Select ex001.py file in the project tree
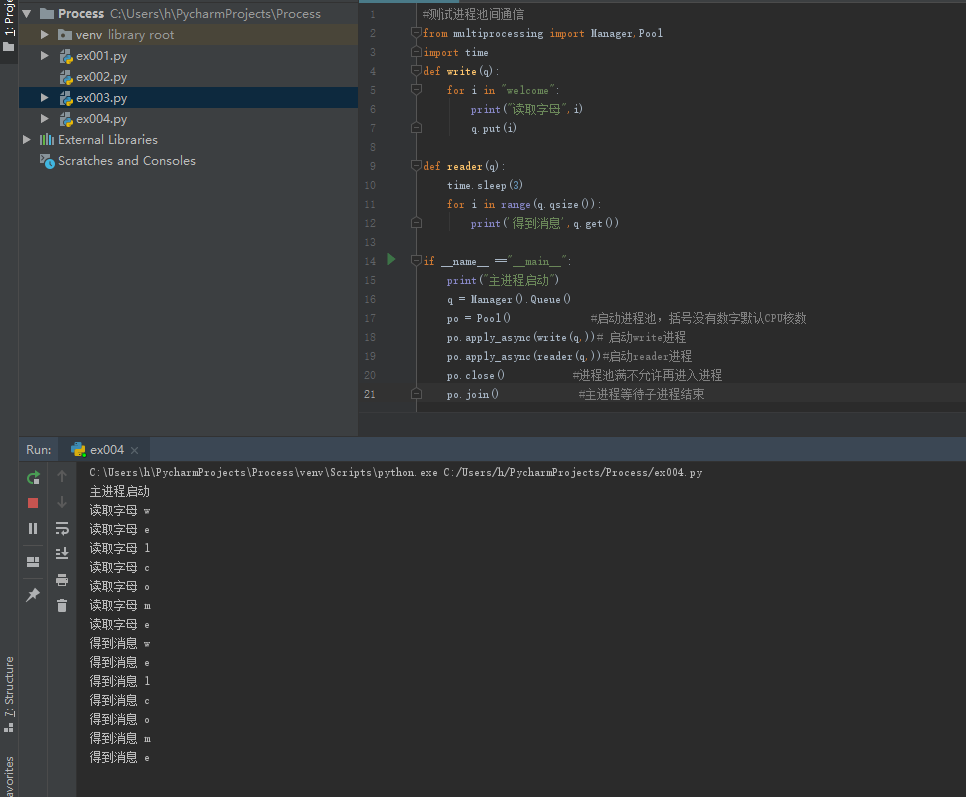The width and height of the screenshot is (966, 797). [x=102, y=56]
